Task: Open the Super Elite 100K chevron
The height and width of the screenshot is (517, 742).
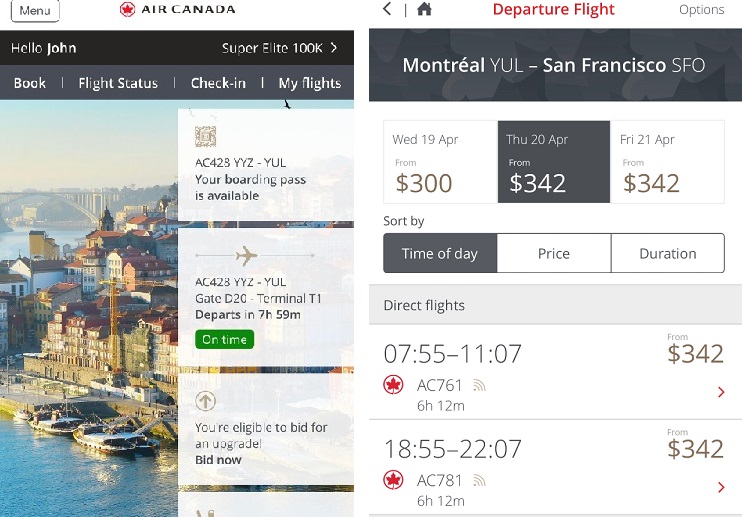Action: tap(334, 48)
